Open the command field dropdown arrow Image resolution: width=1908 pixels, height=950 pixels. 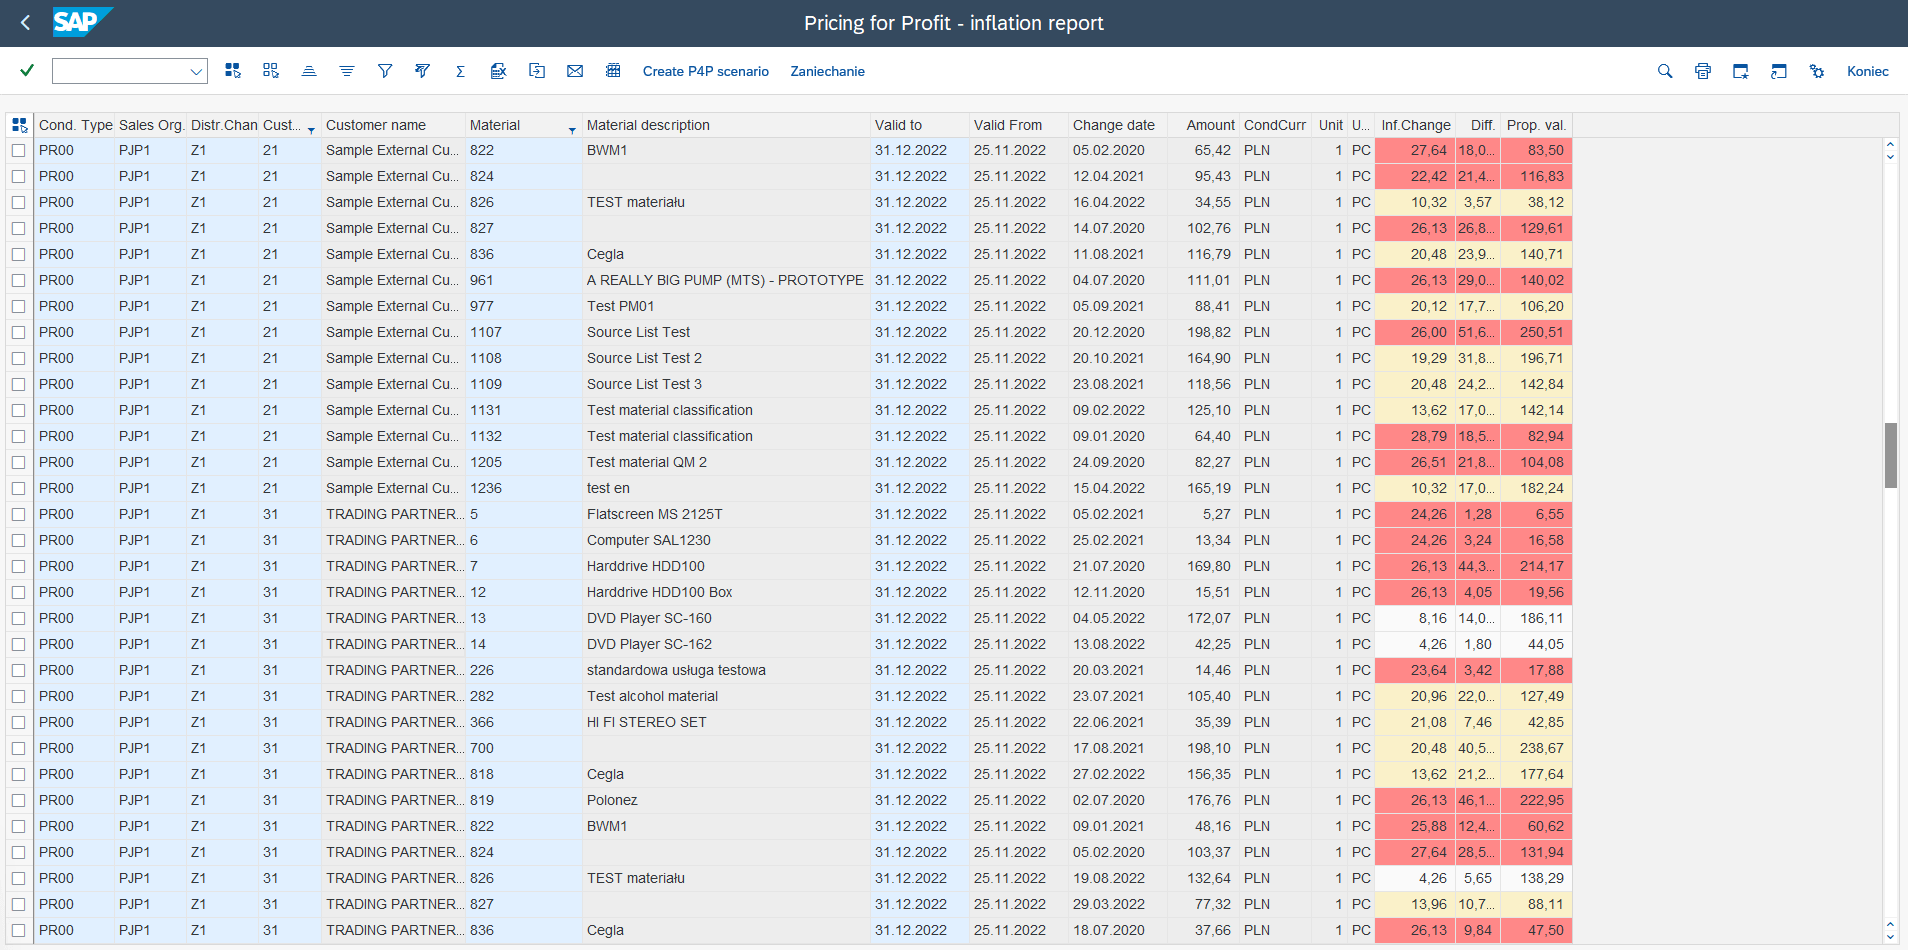pyautogui.click(x=196, y=71)
